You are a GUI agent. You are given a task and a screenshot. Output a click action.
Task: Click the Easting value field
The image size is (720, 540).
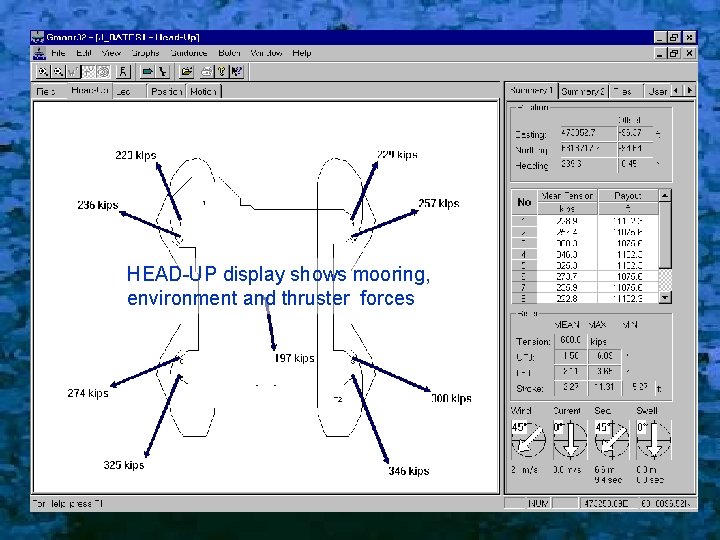(578, 132)
